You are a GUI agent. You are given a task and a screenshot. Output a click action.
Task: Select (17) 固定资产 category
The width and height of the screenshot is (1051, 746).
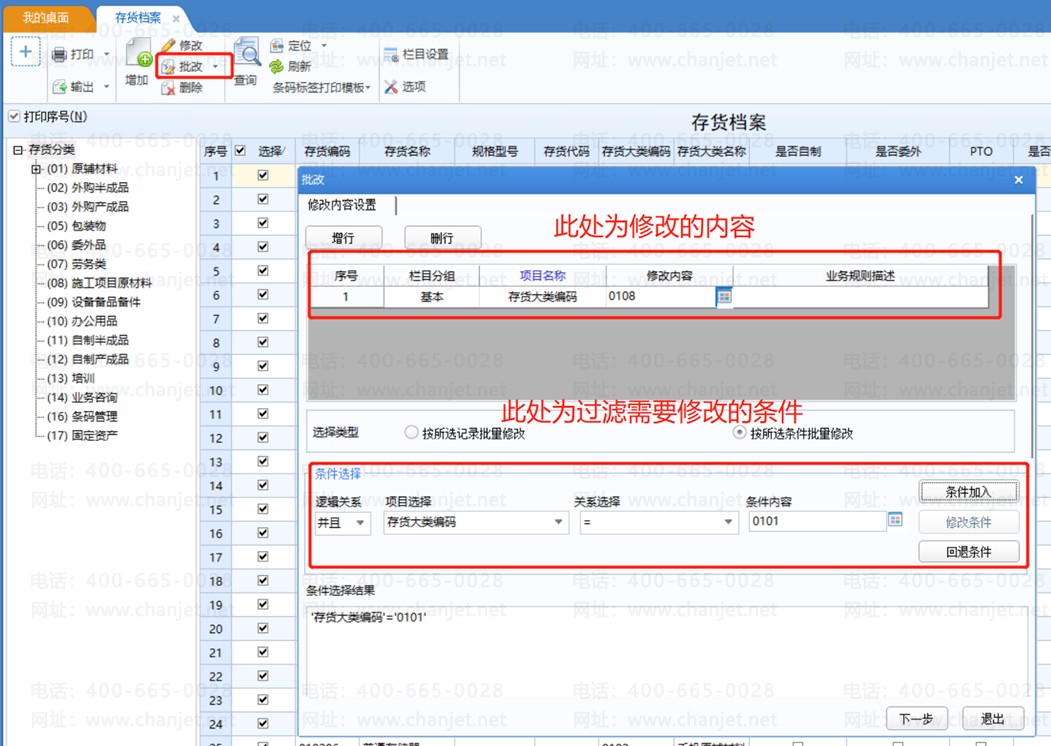click(82, 436)
